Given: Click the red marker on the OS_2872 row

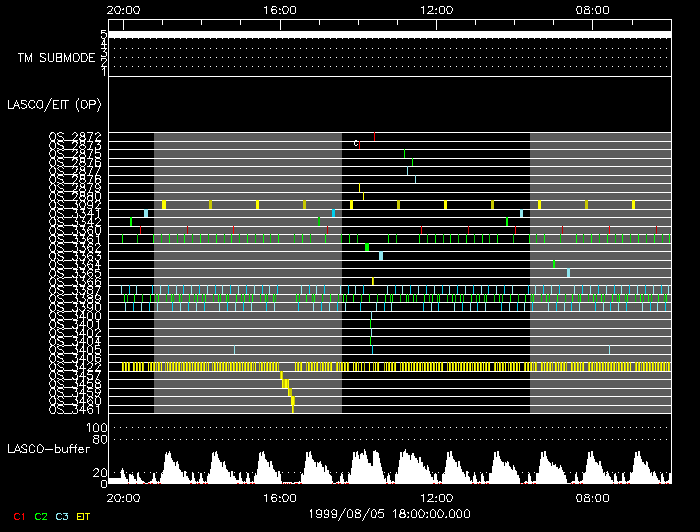Looking at the screenshot, I should tap(375, 135).
